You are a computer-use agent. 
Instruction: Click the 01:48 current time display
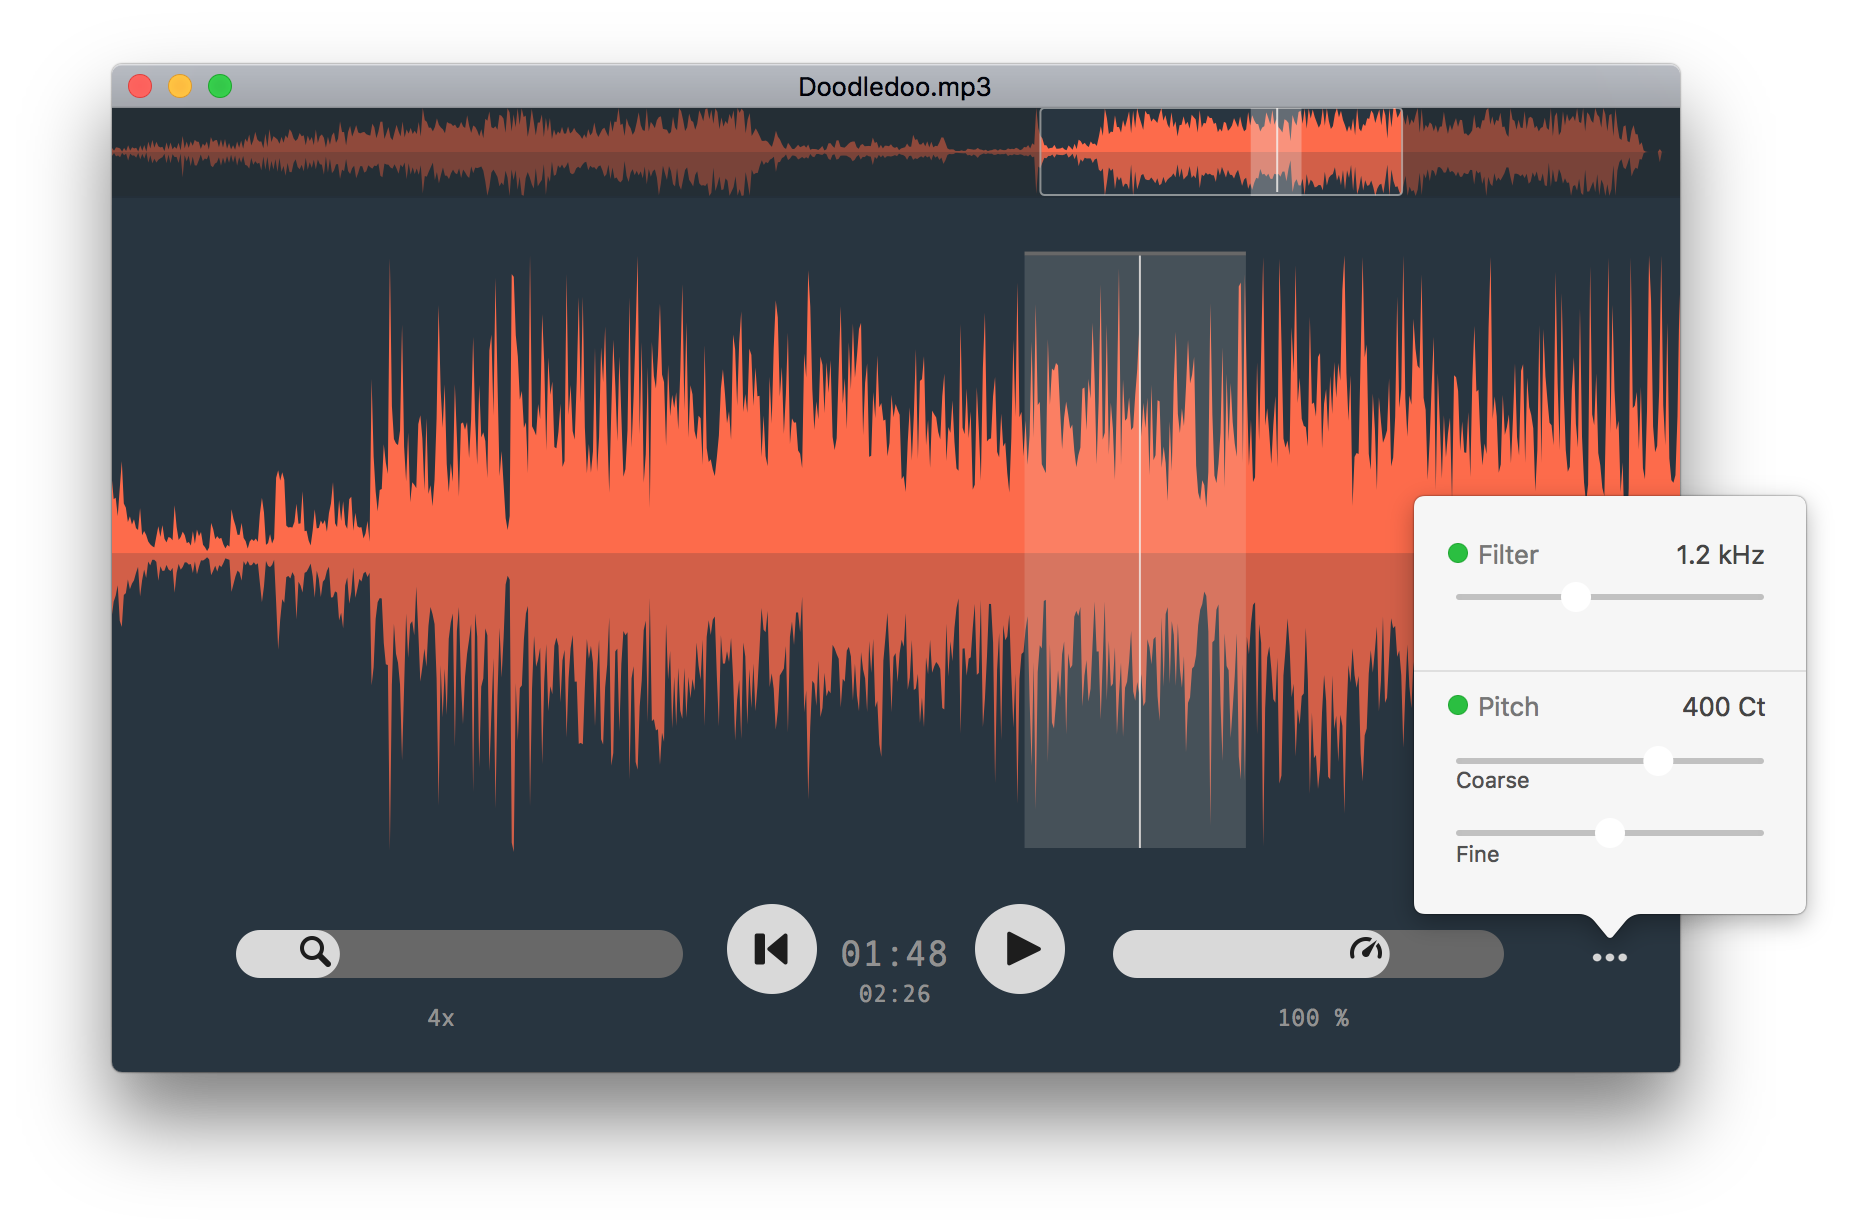(x=894, y=954)
